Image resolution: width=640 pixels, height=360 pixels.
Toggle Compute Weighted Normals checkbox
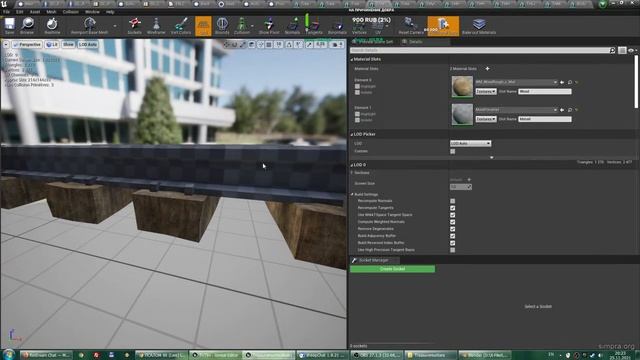(x=453, y=222)
